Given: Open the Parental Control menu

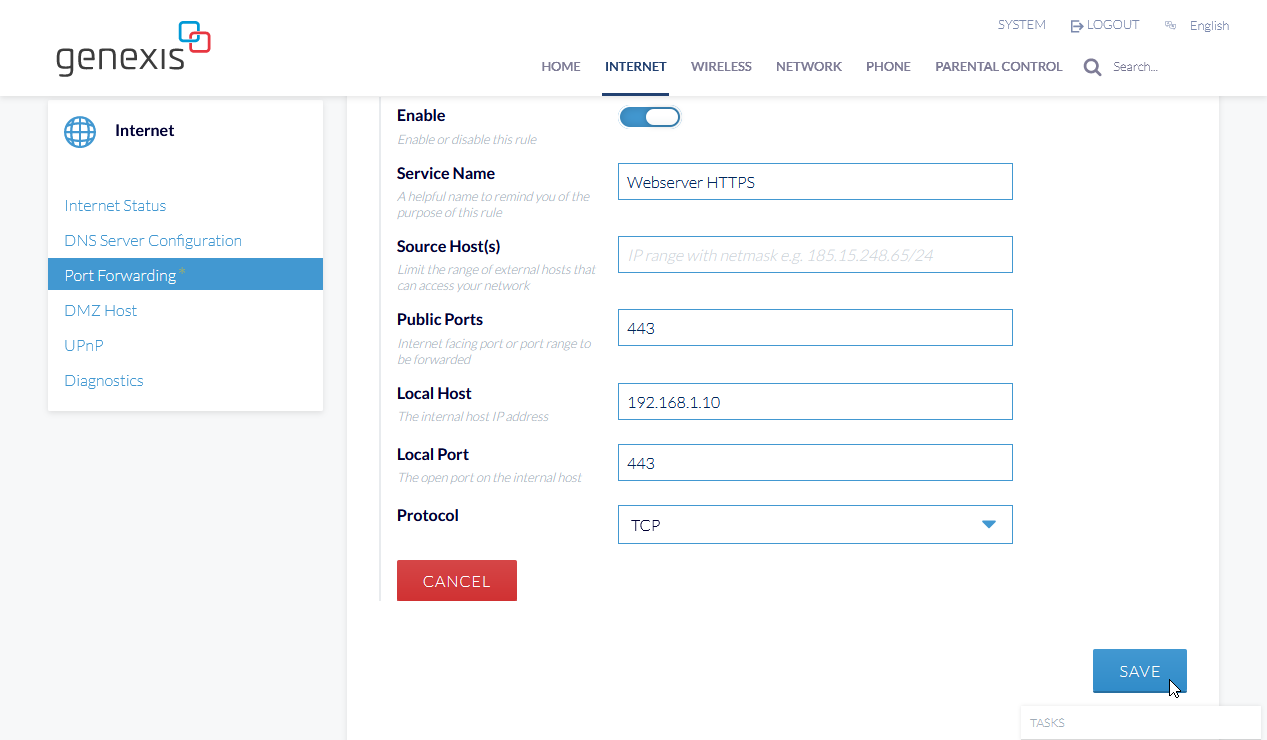Looking at the screenshot, I should pyautogui.click(x=998, y=67).
